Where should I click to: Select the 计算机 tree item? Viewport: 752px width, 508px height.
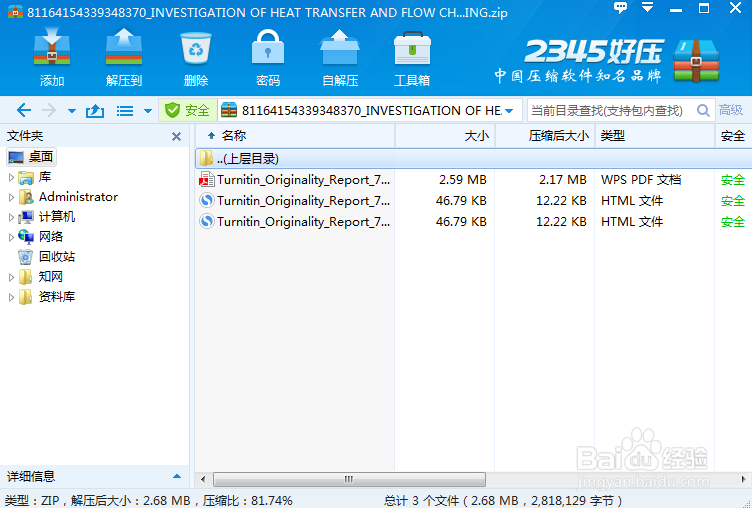pos(47,217)
